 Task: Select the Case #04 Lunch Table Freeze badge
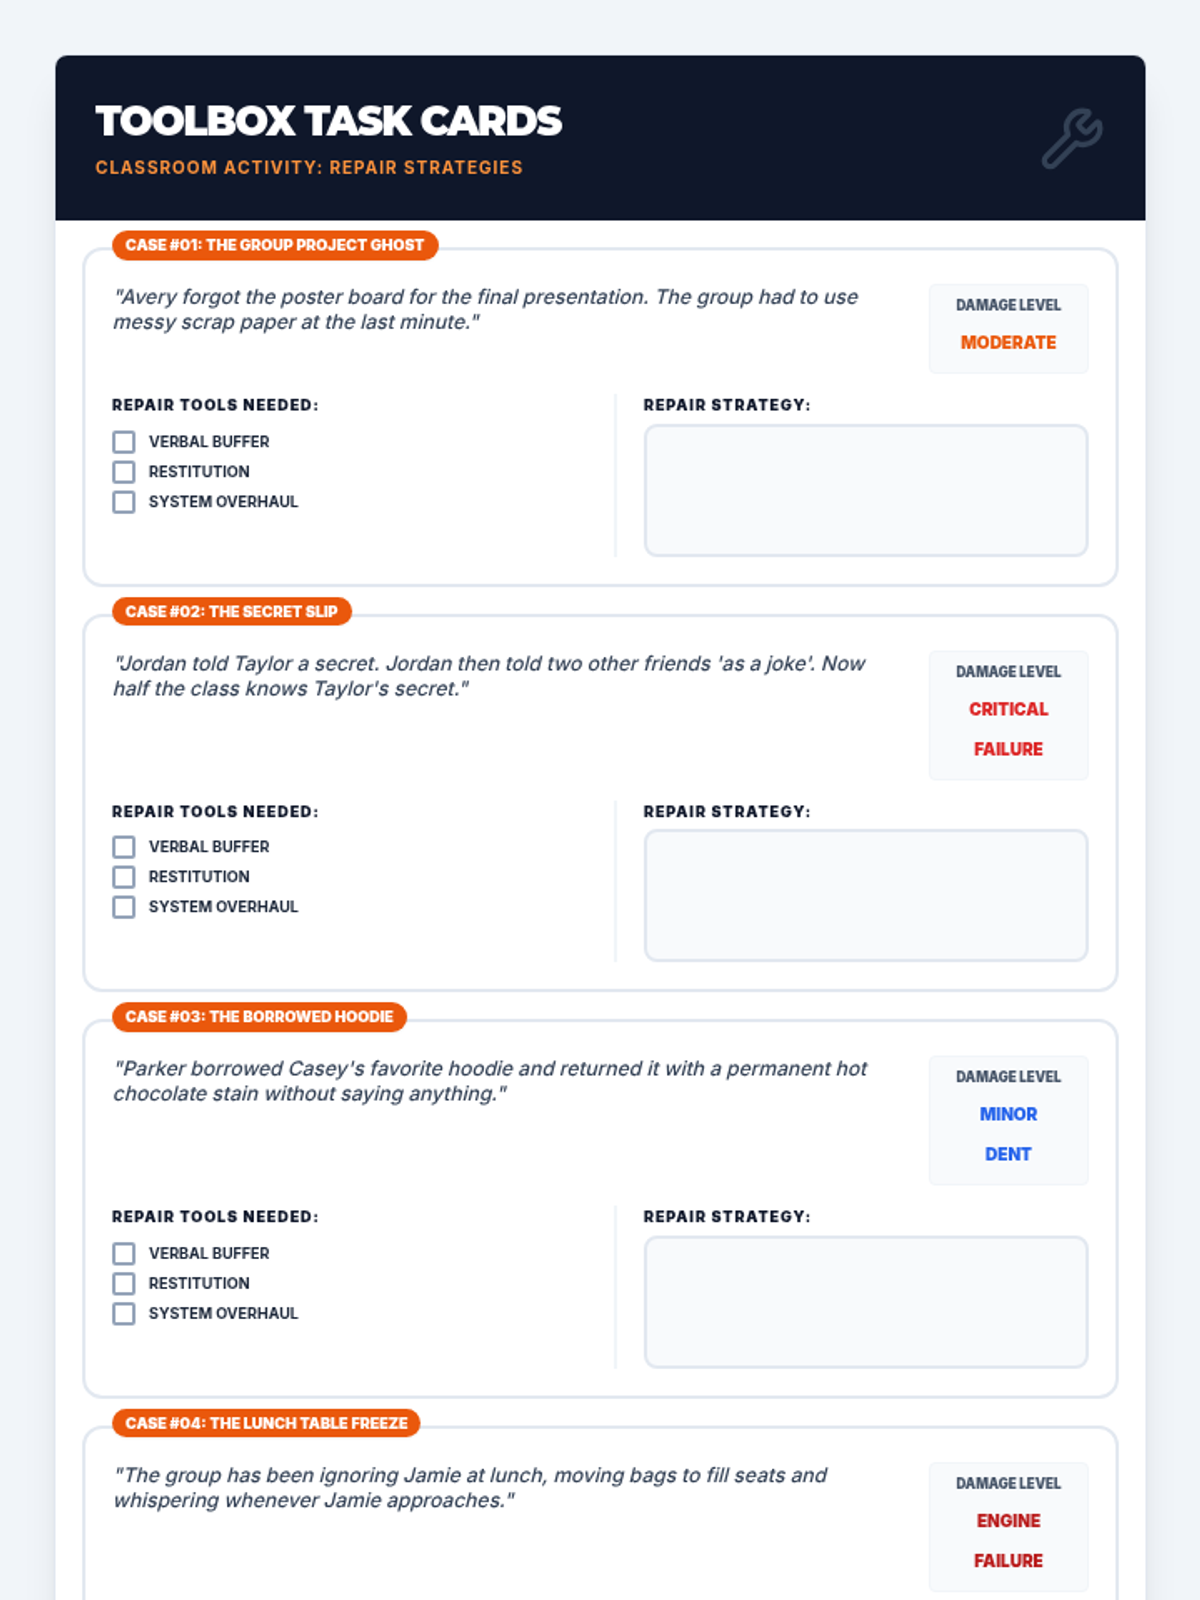(266, 1423)
